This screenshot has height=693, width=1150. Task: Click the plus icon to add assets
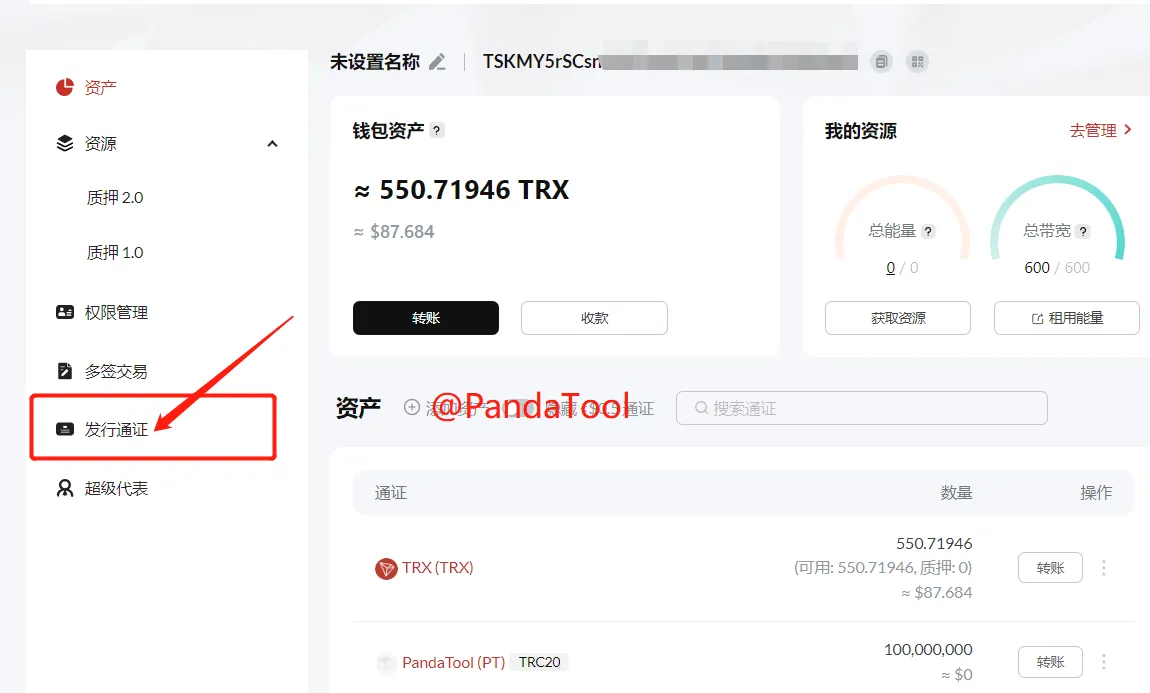412,407
